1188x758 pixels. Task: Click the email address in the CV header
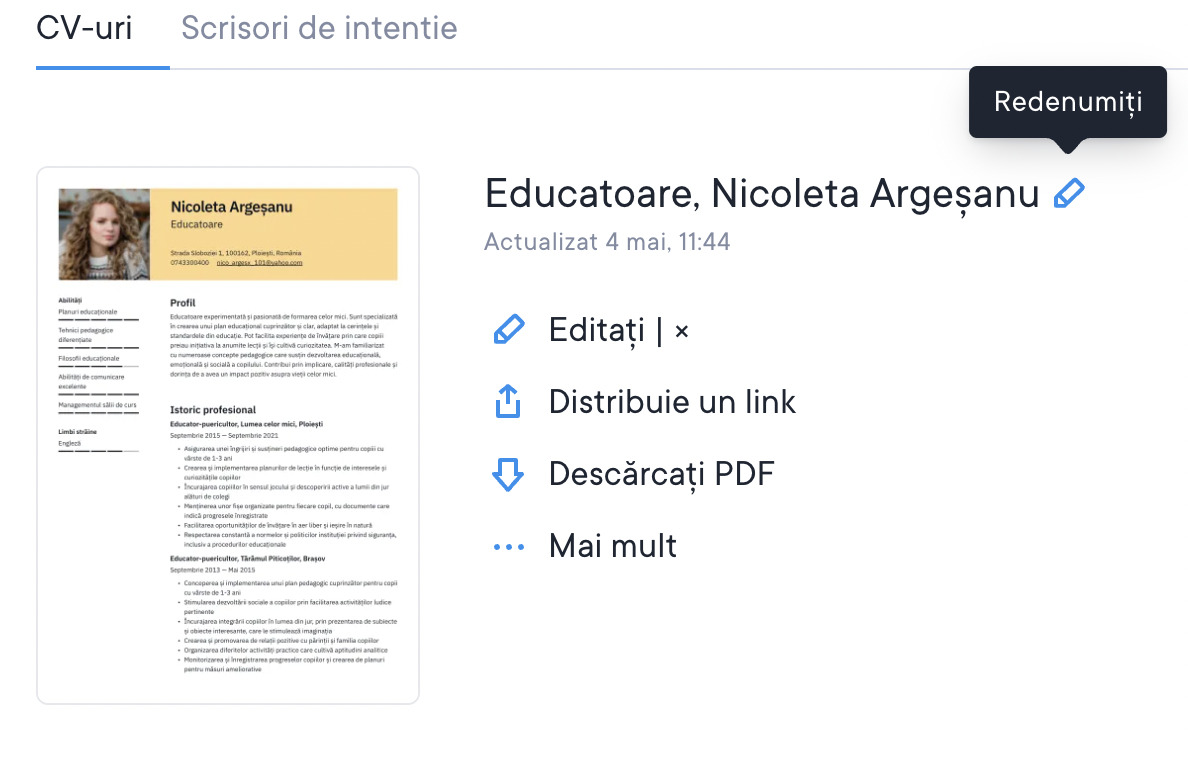(259, 263)
